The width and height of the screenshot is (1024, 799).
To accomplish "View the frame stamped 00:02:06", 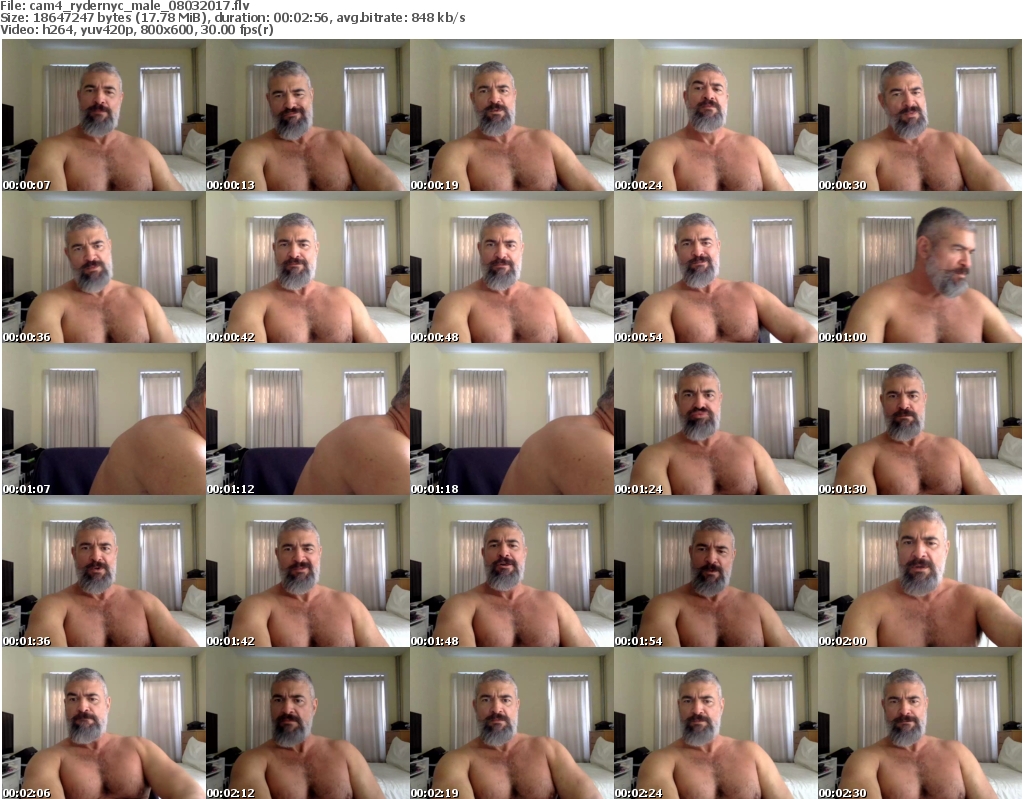I will pyautogui.click(x=104, y=723).
